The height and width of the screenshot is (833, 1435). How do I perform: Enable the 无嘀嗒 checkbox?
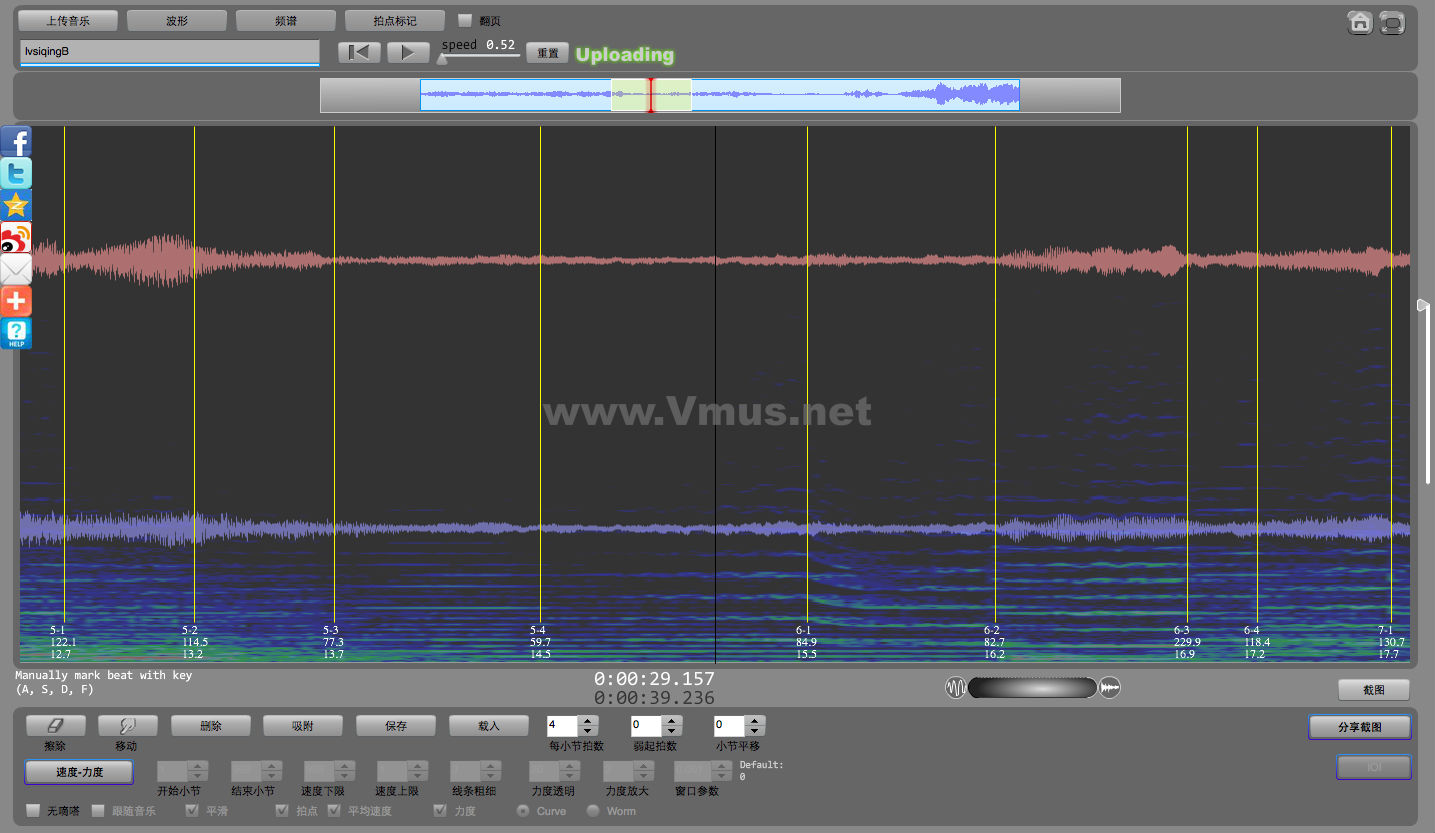coord(33,810)
